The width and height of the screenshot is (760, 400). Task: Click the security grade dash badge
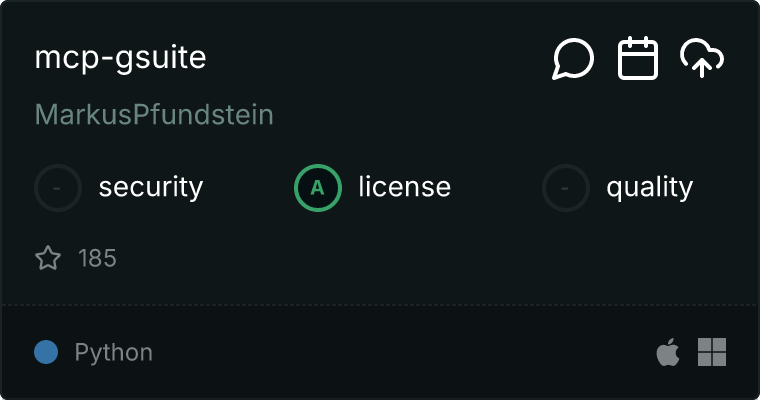pyautogui.click(x=58, y=187)
